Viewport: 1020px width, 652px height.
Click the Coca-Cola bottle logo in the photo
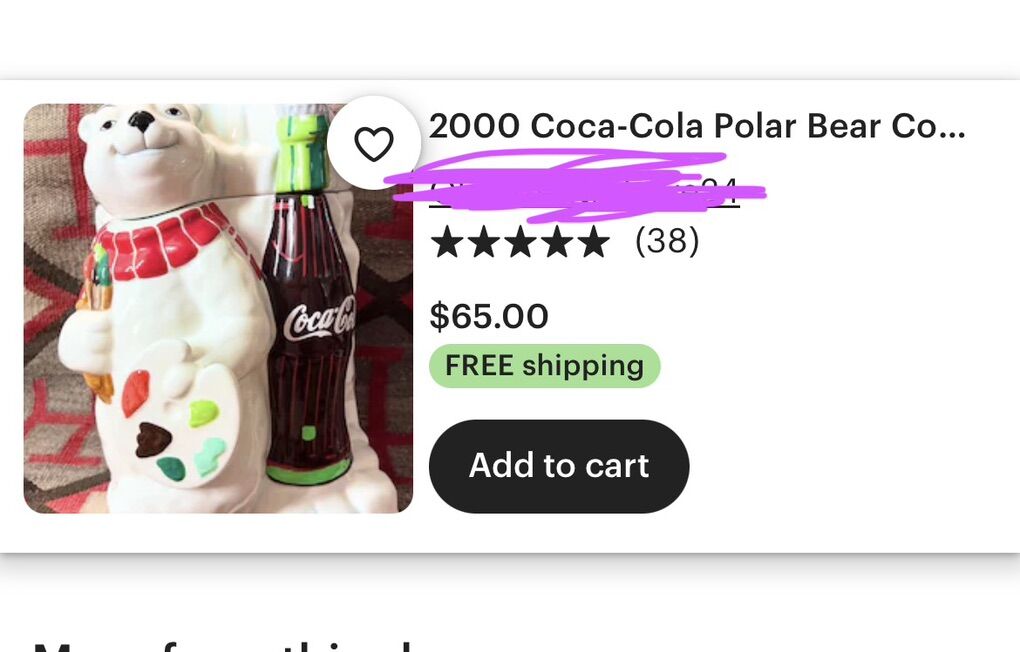tap(318, 320)
